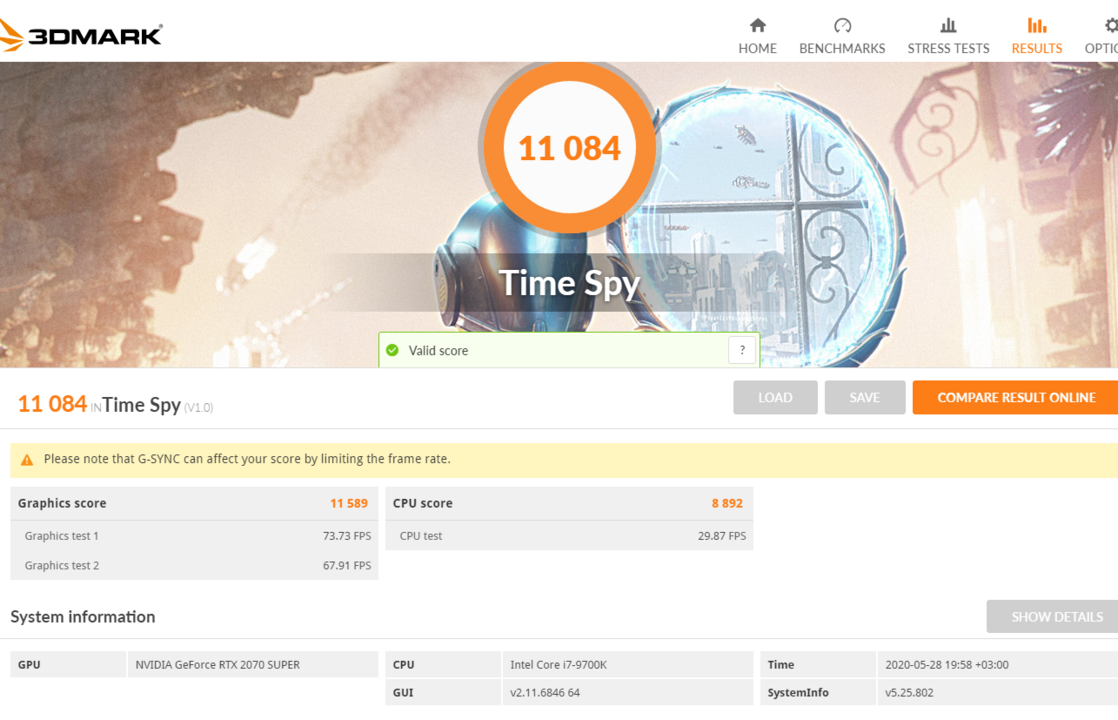Click the CPU score header label
The height and width of the screenshot is (720, 1118).
(x=422, y=503)
